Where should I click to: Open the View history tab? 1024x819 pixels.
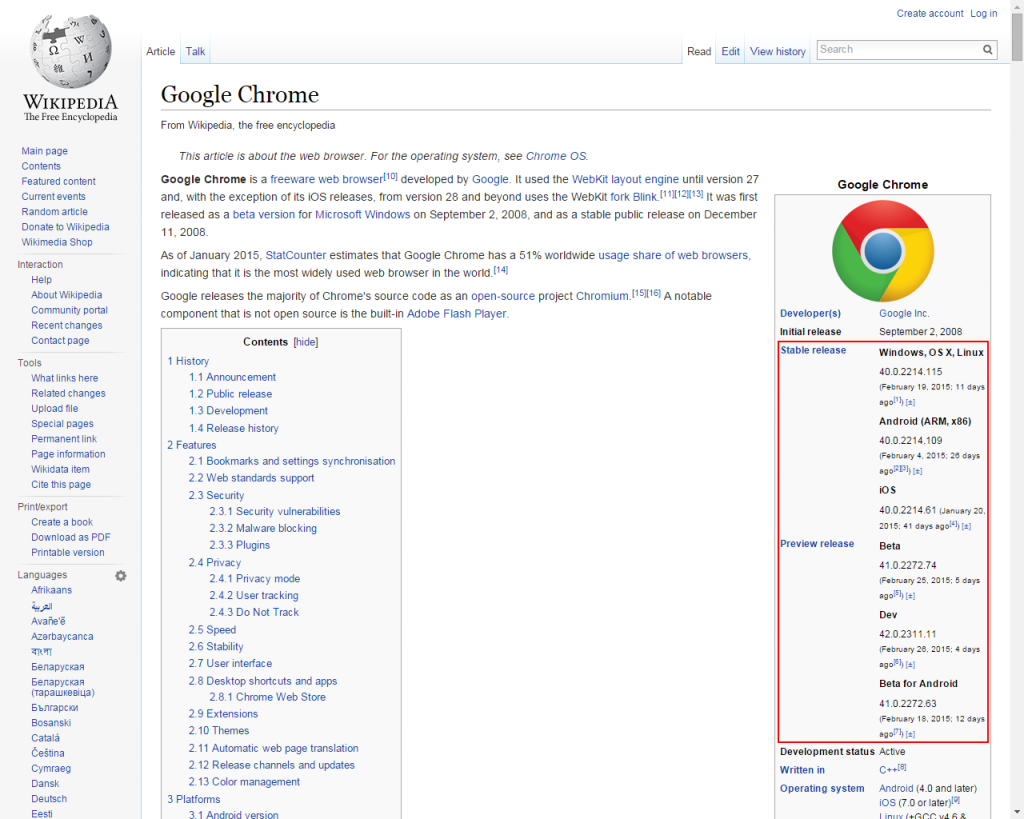(x=777, y=51)
